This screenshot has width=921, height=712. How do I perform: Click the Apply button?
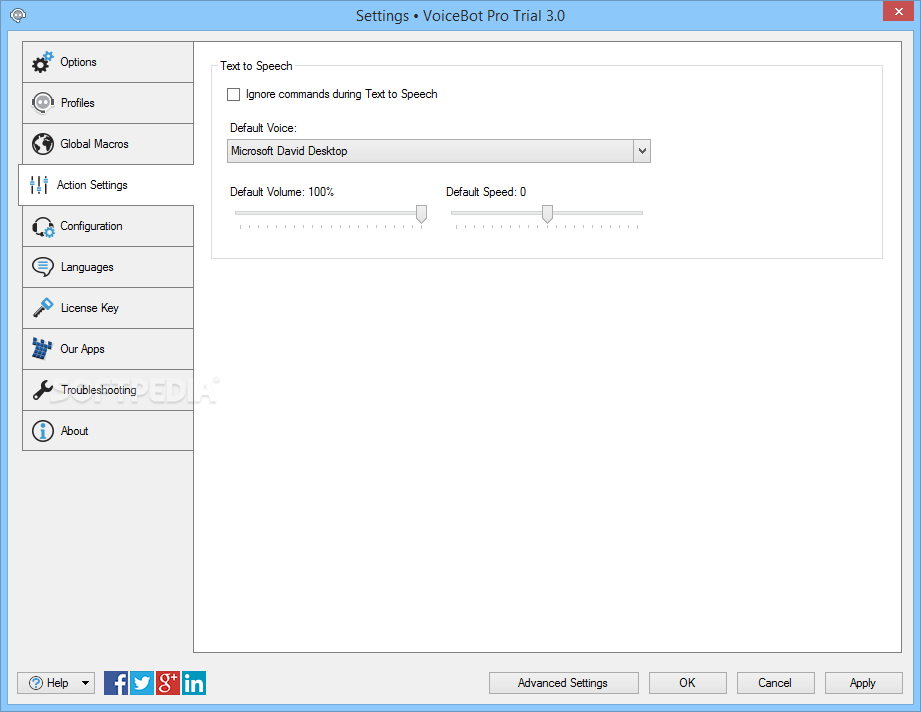click(x=863, y=683)
